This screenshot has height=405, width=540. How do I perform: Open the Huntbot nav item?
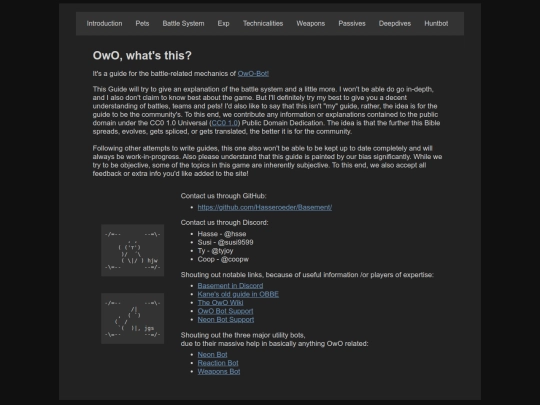click(436, 23)
